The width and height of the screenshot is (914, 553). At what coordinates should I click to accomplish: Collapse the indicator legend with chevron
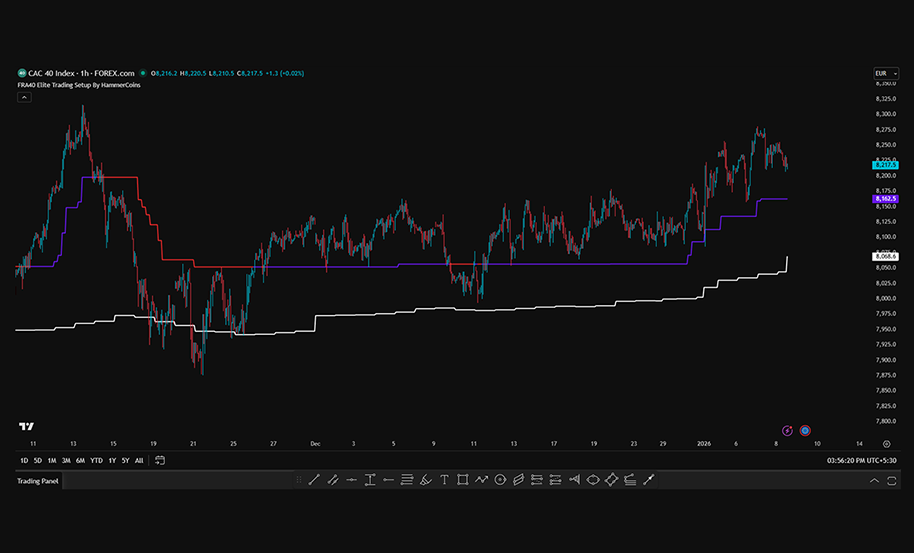click(x=24, y=98)
